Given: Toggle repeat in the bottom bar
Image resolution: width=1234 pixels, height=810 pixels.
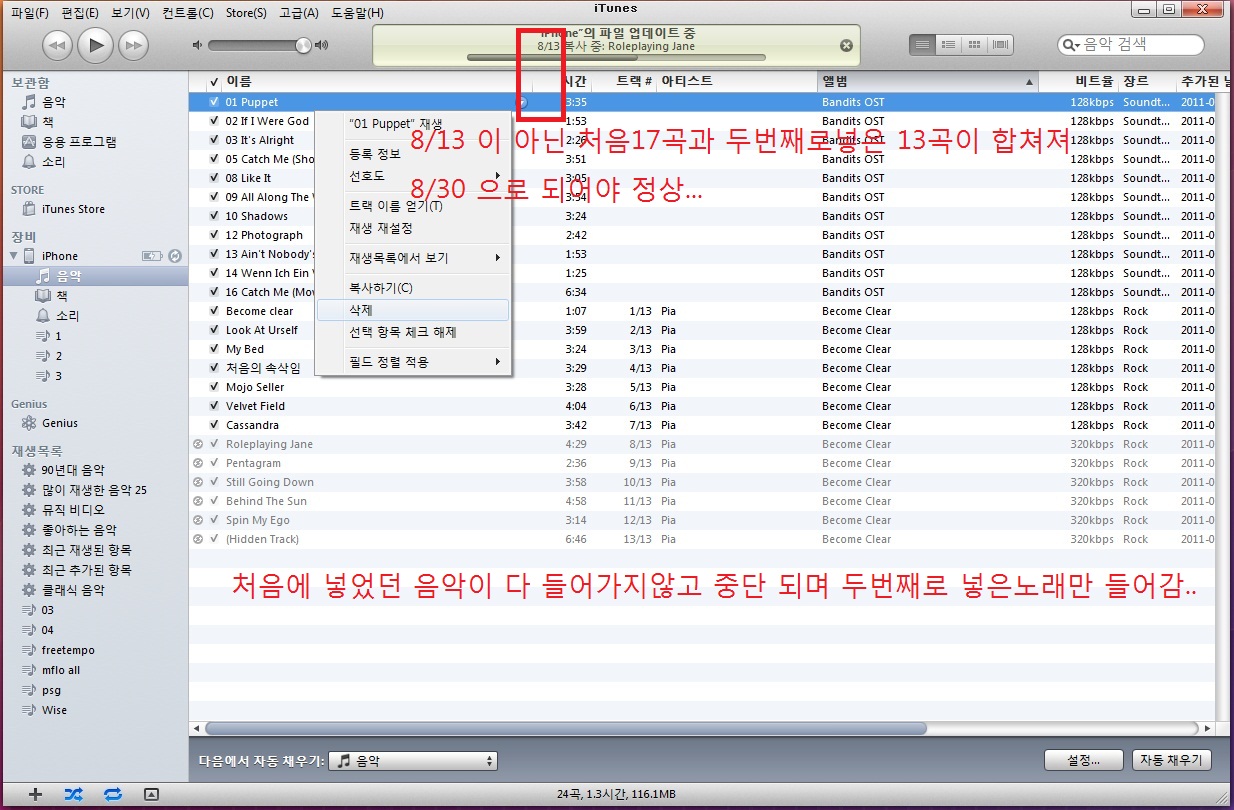Looking at the screenshot, I should pos(112,794).
